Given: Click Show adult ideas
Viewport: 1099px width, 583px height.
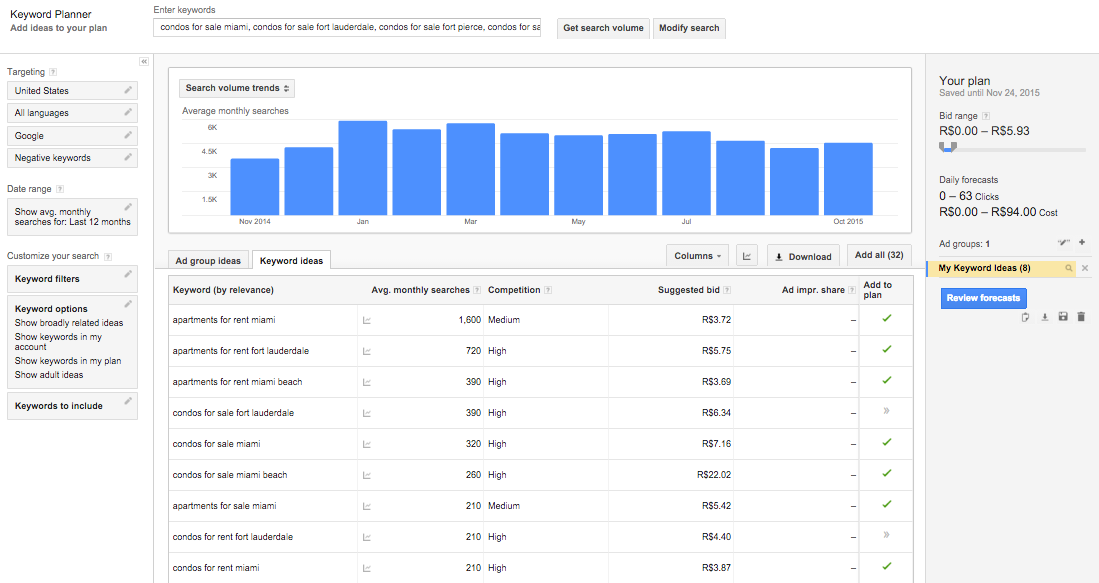Looking at the screenshot, I should [49, 375].
